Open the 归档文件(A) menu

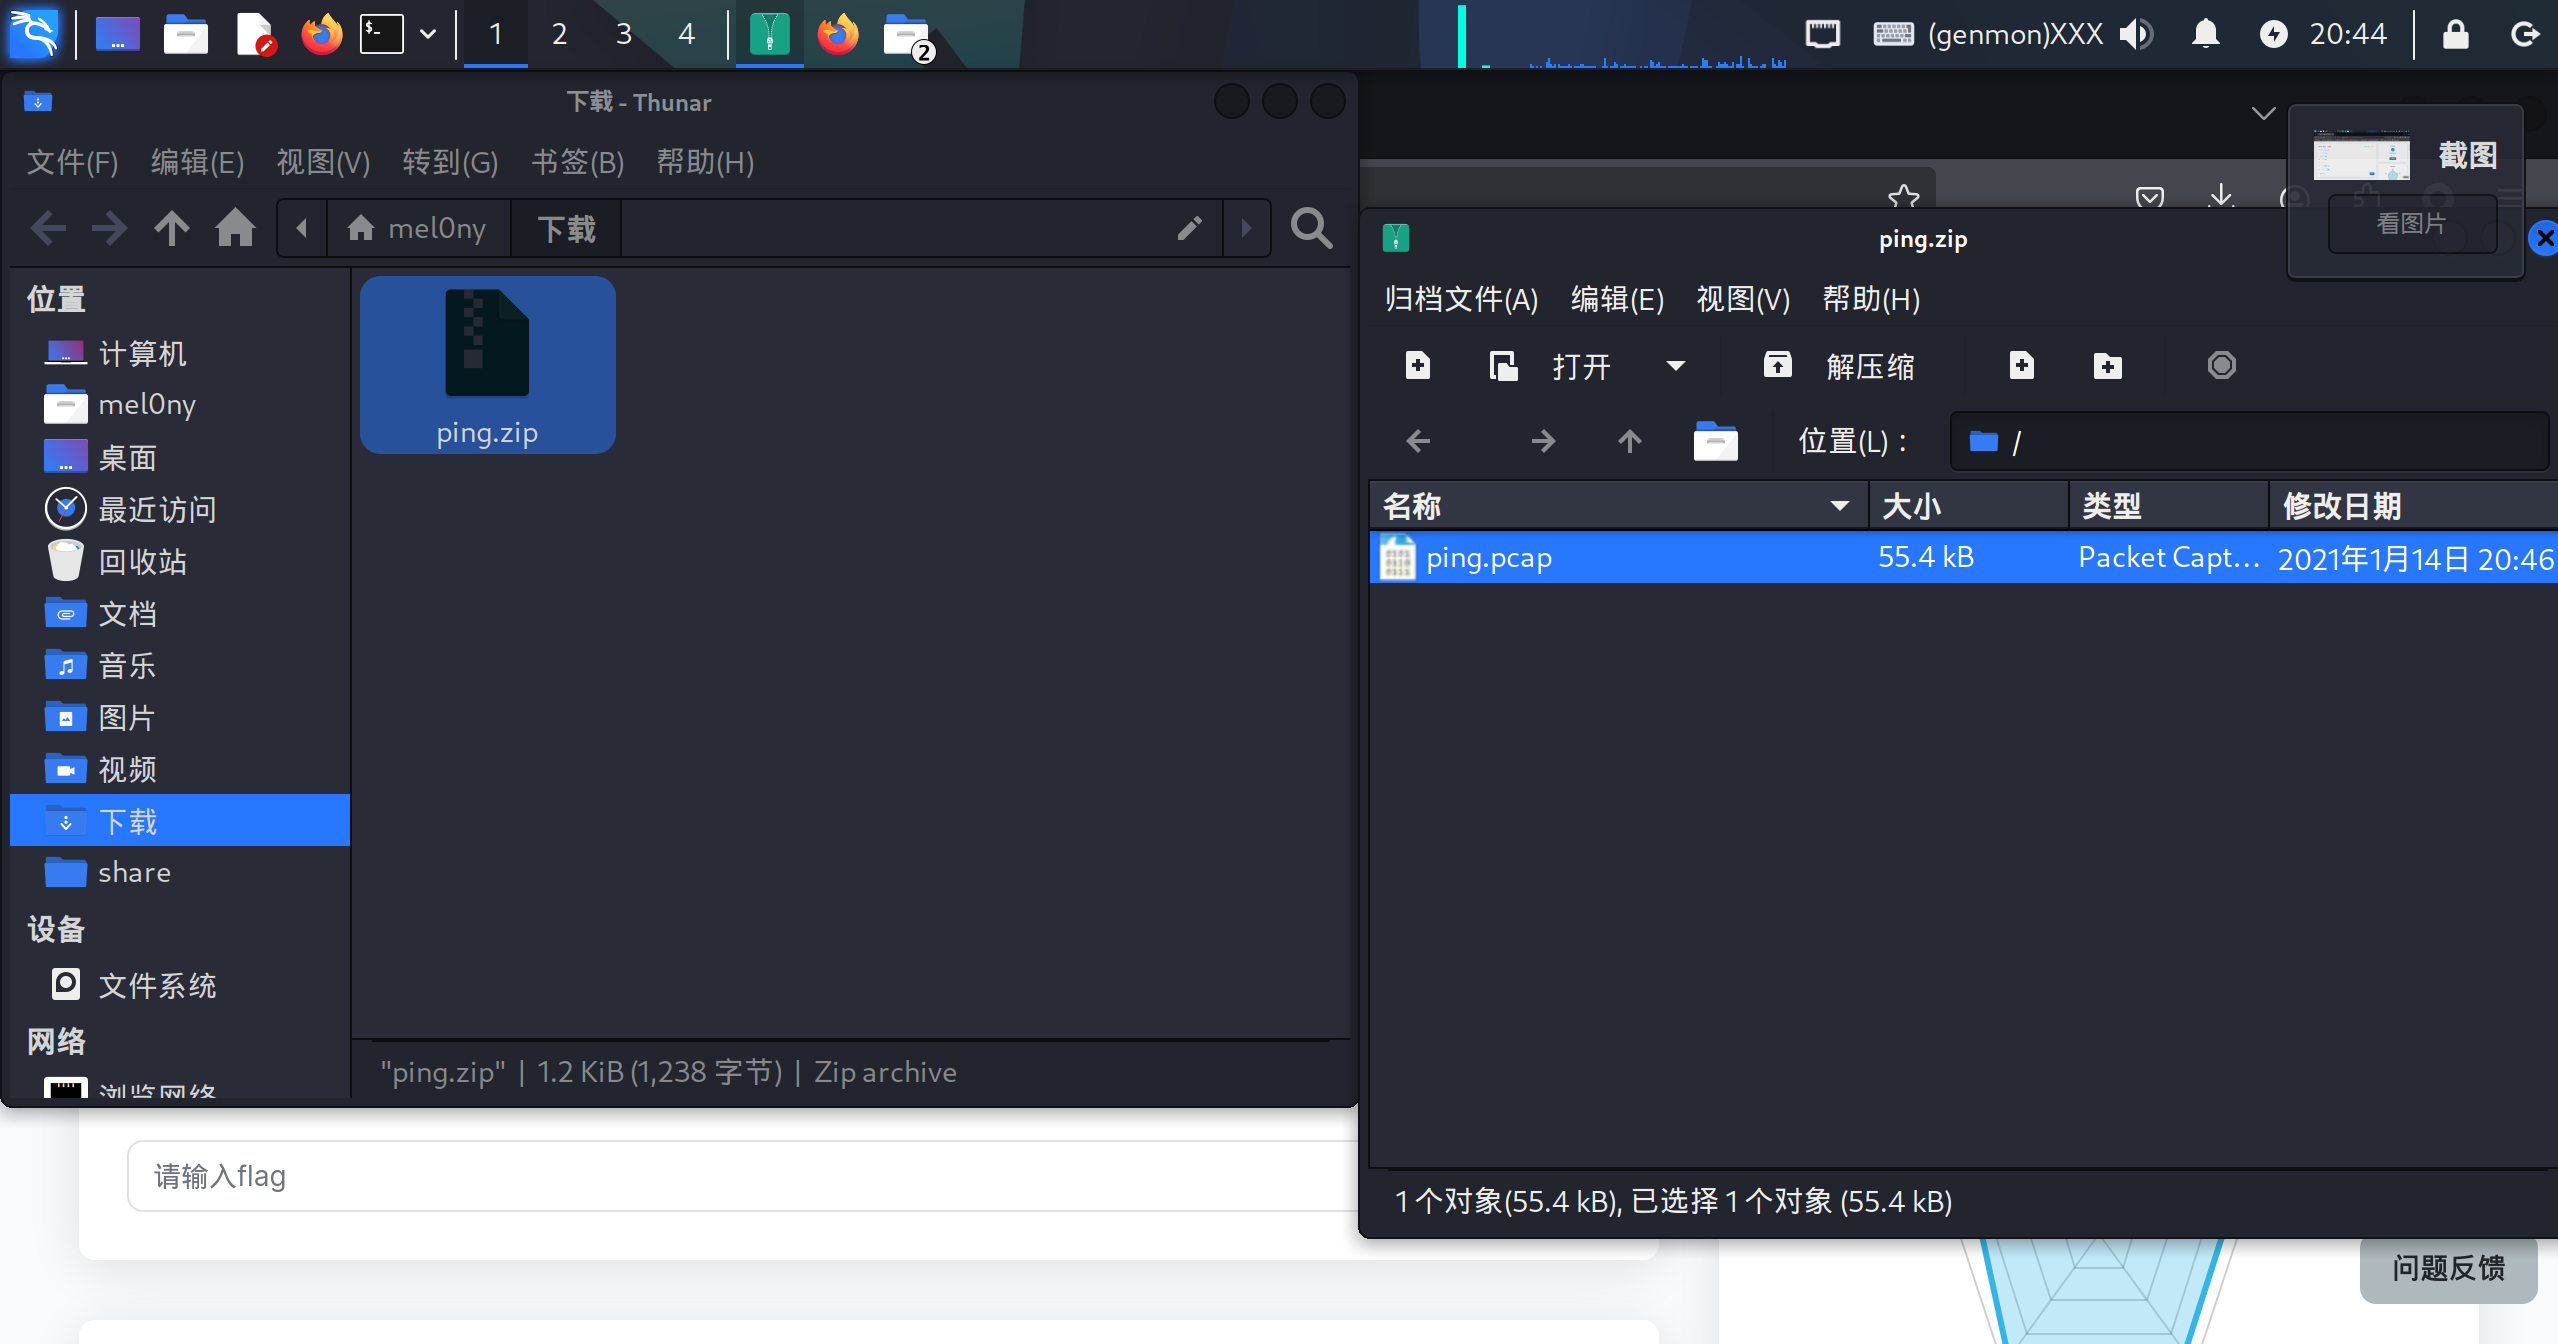click(x=1461, y=299)
